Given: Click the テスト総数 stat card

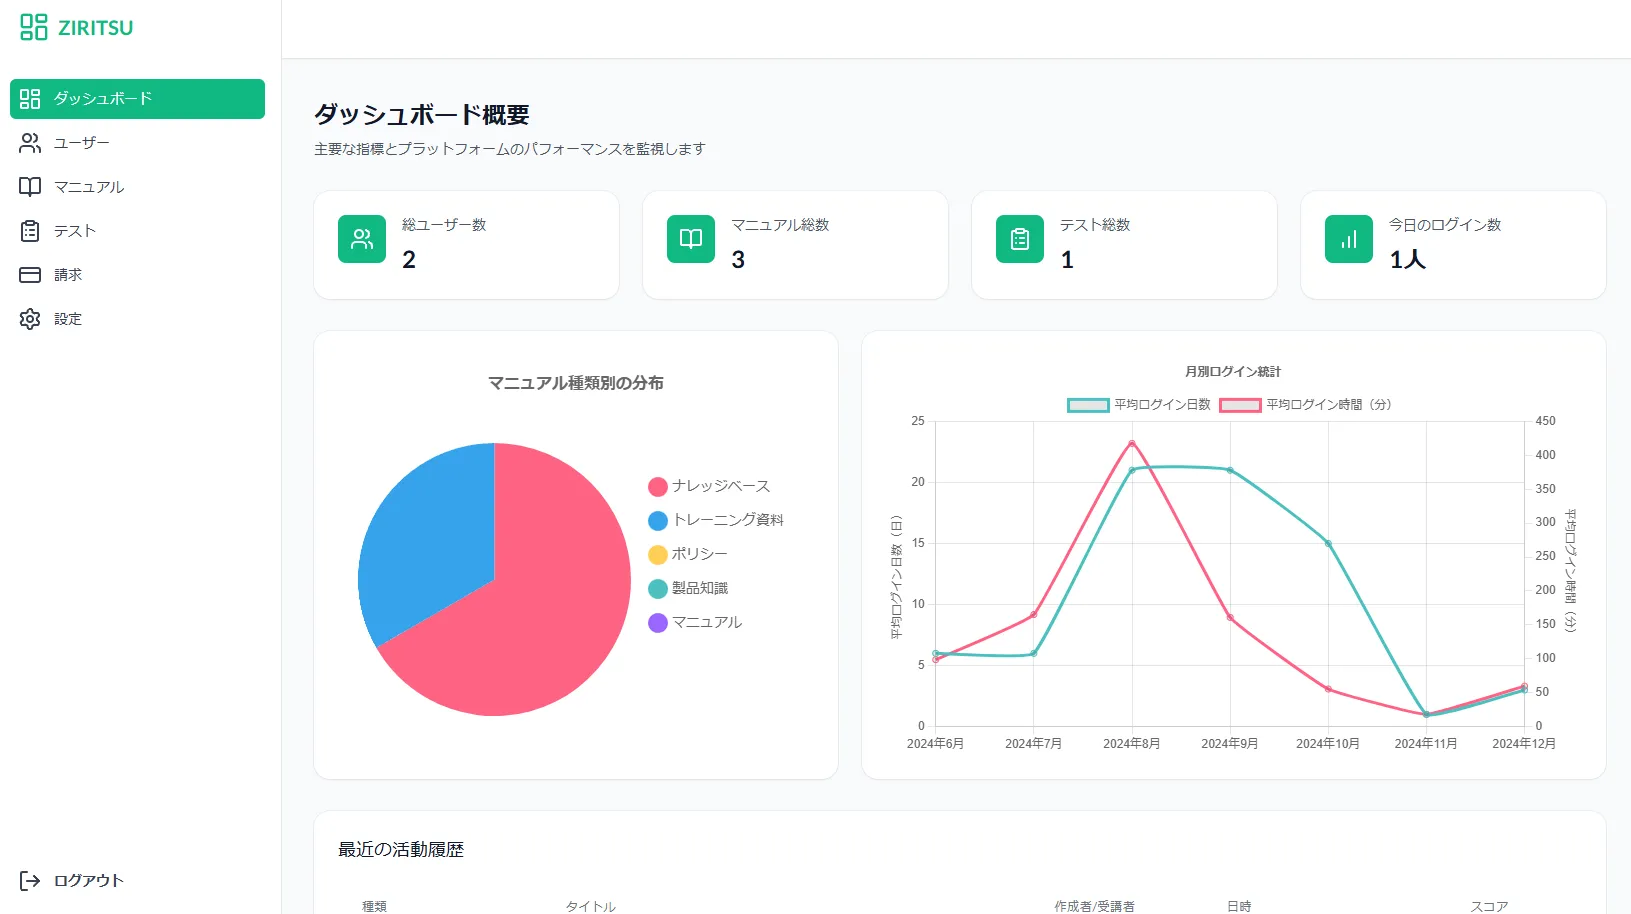Looking at the screenshot, I should coord(1124,245).
